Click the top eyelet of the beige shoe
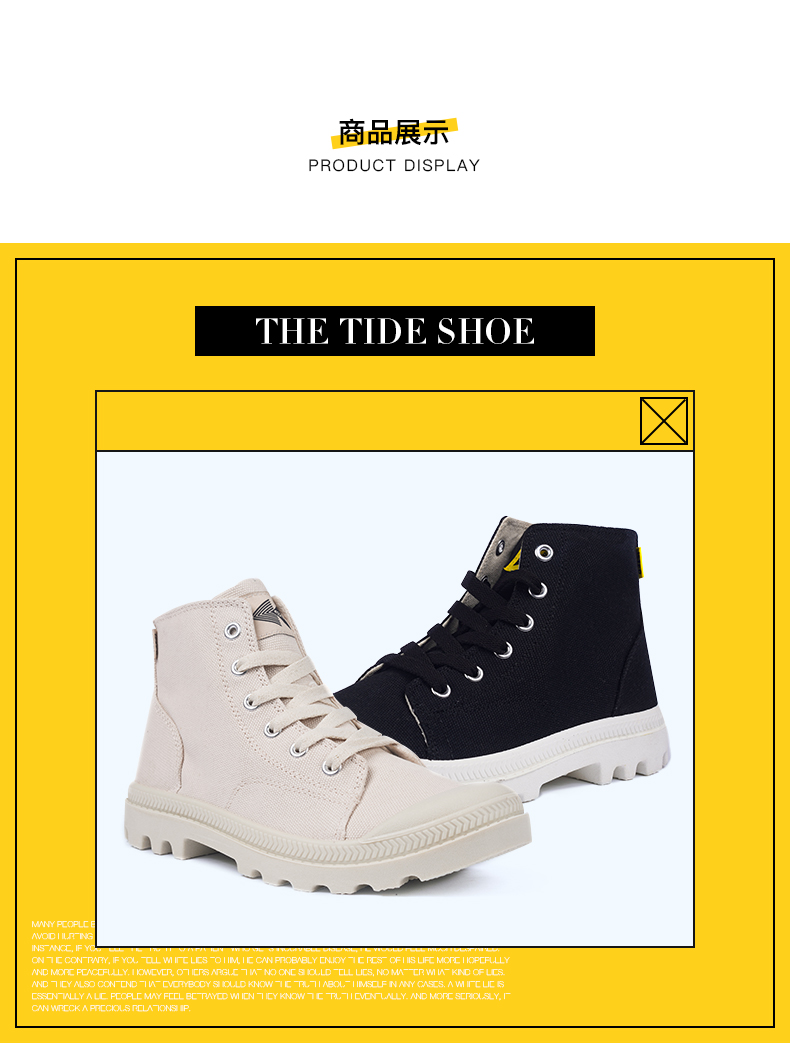This screenshot has height=1055, width=790. coord(232,630)
